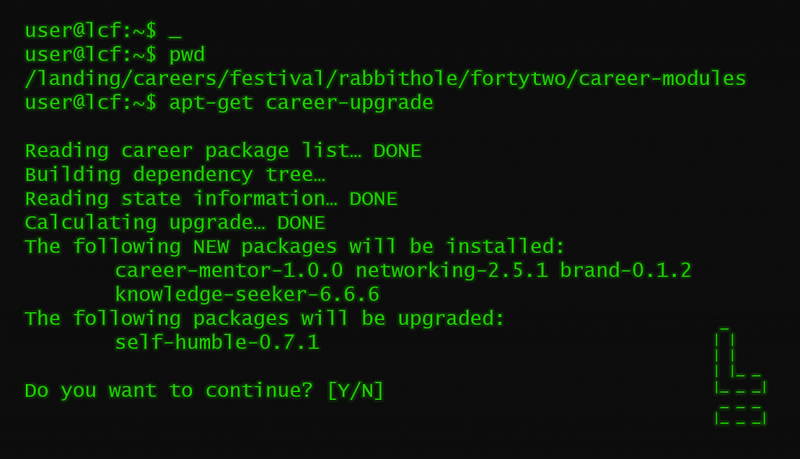Screen dimensions: 800x459
Task: Select the self-humble-0.7.1 upgrade package
Action: [x=217, y=343]
